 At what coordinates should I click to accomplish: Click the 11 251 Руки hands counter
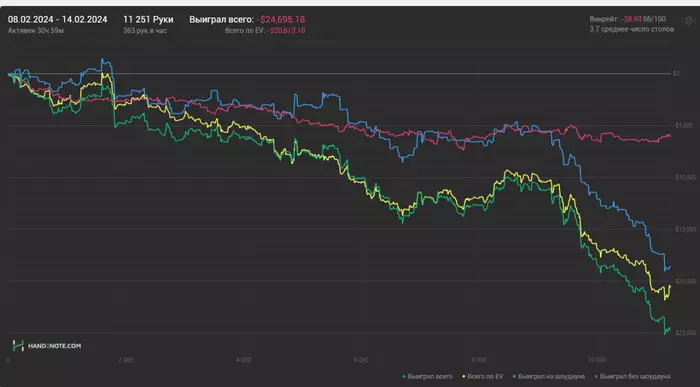[148, 20]
